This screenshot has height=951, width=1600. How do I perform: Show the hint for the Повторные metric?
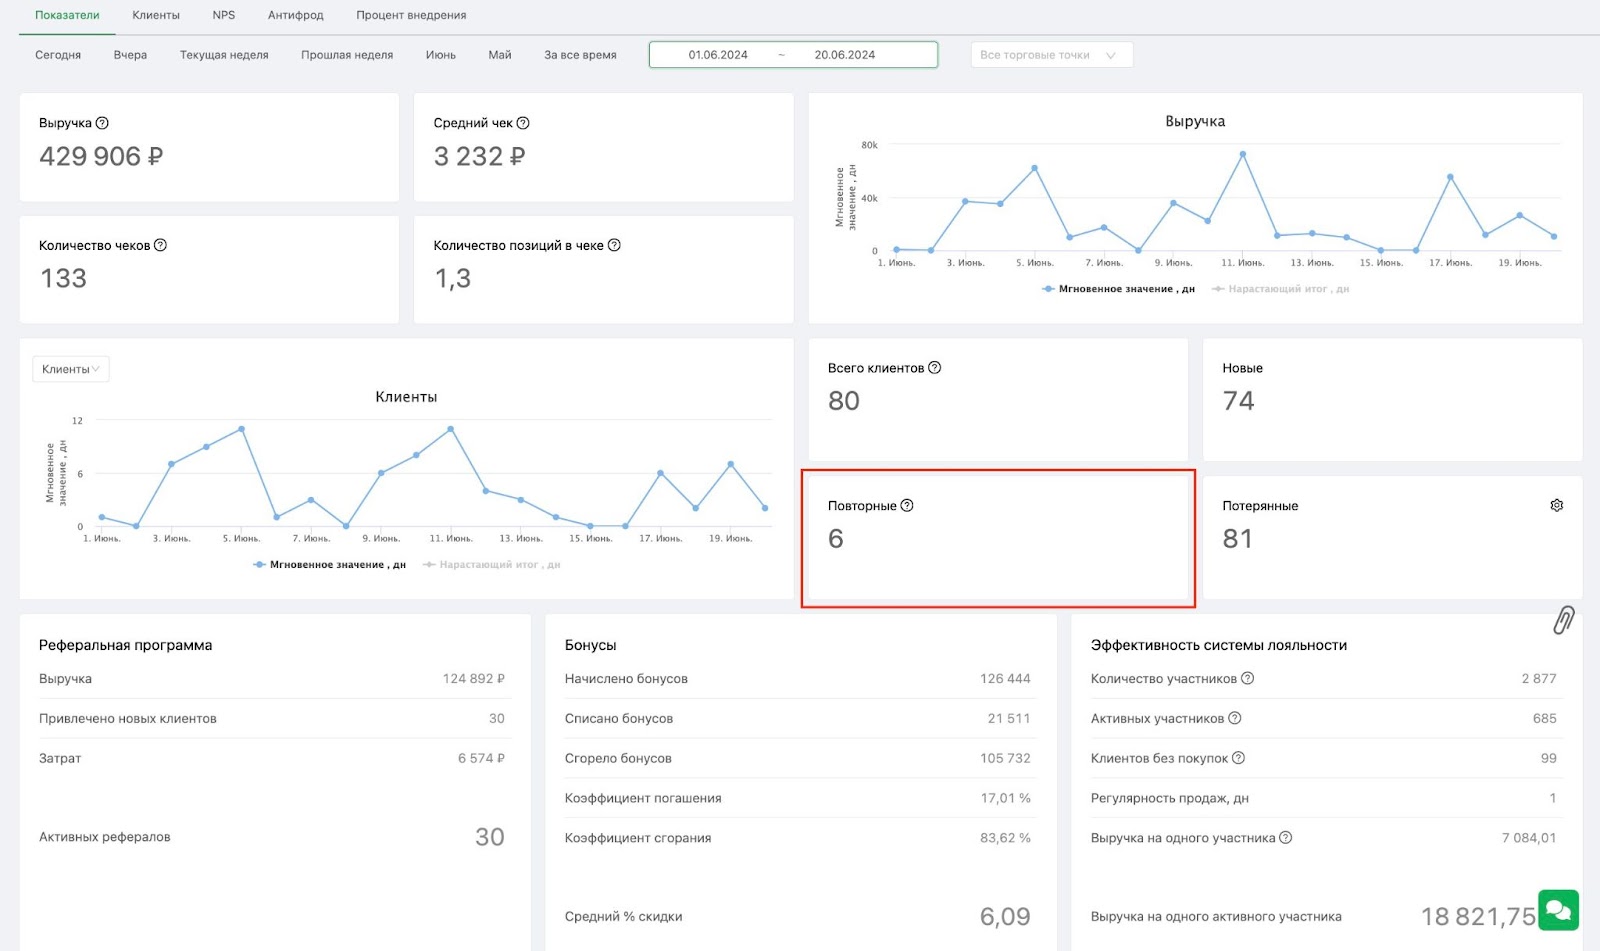click(907, 505)
